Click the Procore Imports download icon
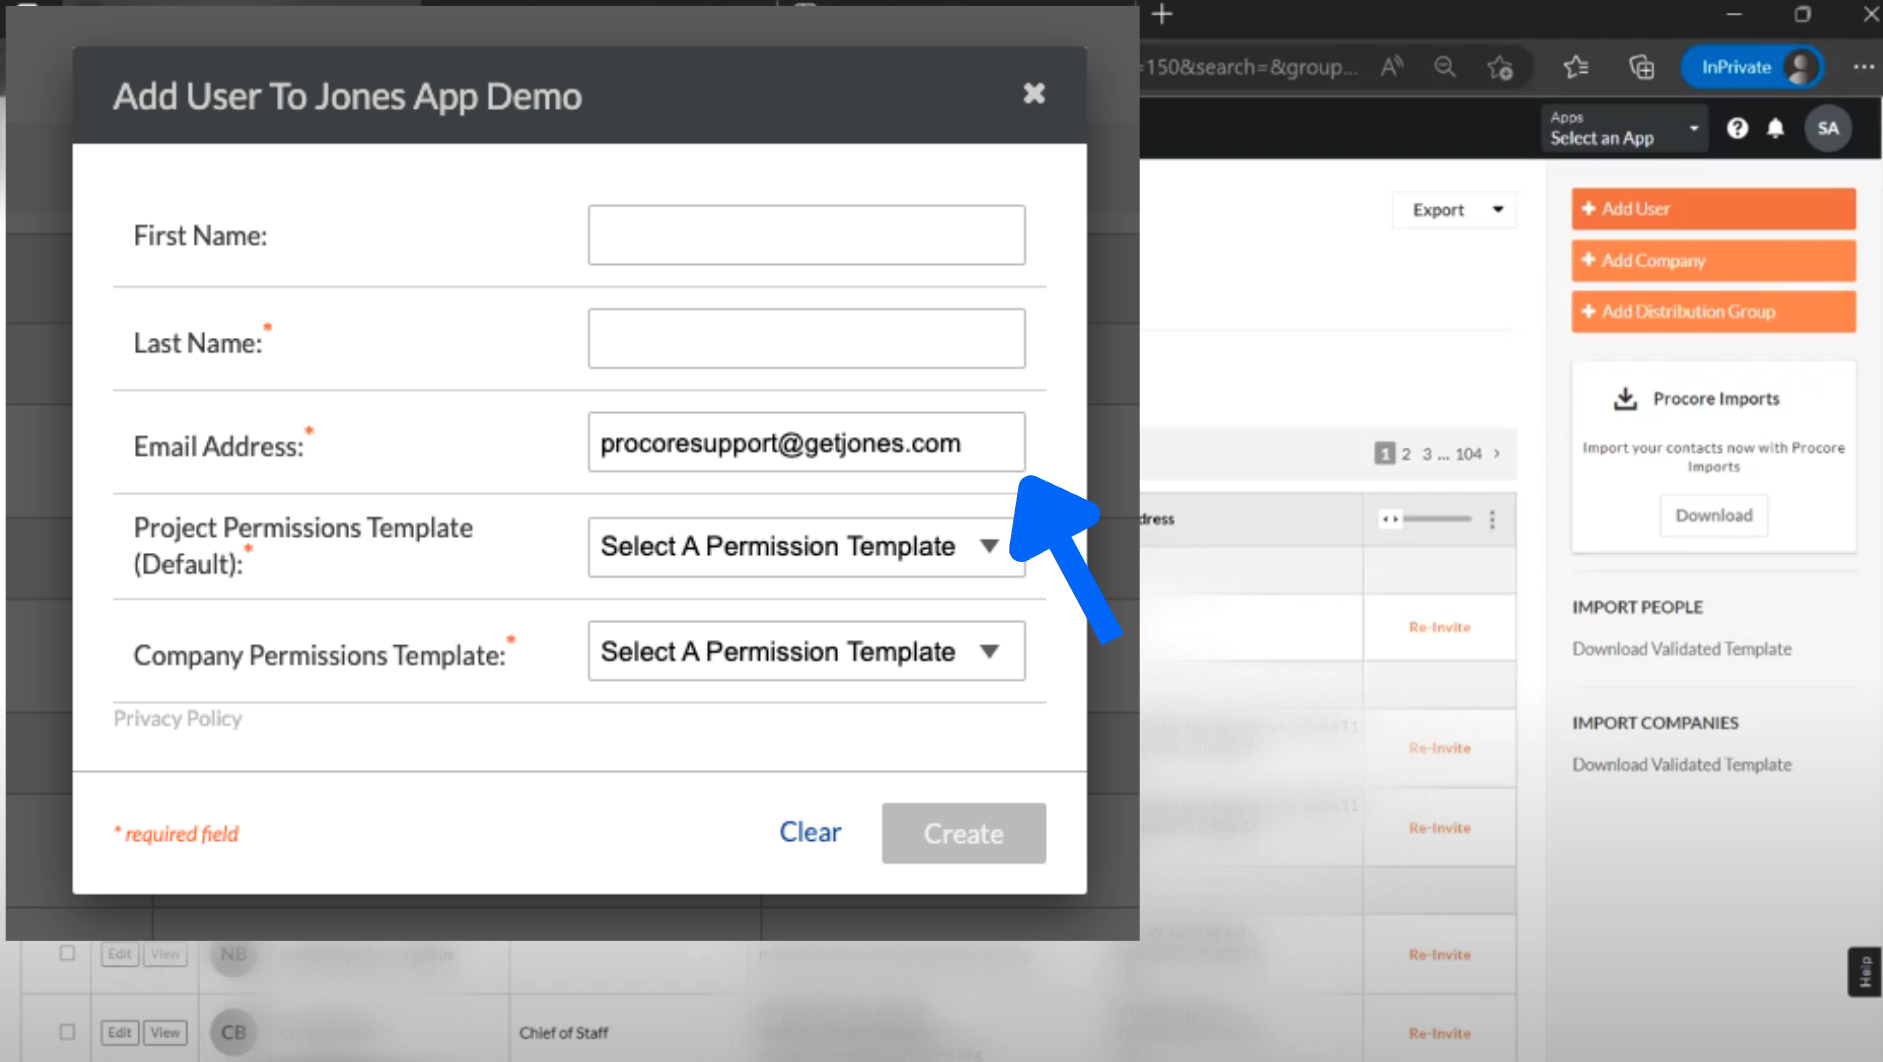 (x=1625, y=399)
